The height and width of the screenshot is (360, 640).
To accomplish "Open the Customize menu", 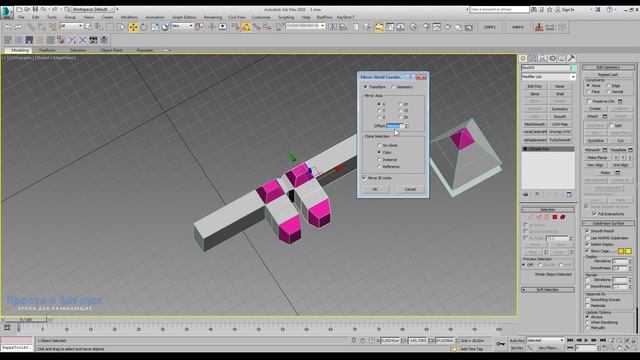I will (x=261, y=18).
